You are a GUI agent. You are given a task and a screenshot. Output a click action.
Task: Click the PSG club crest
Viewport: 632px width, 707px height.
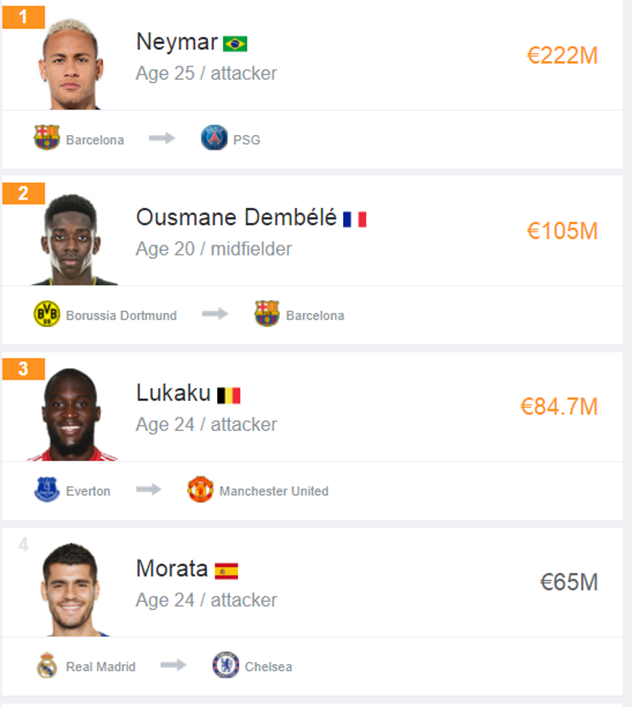point(214,138)
